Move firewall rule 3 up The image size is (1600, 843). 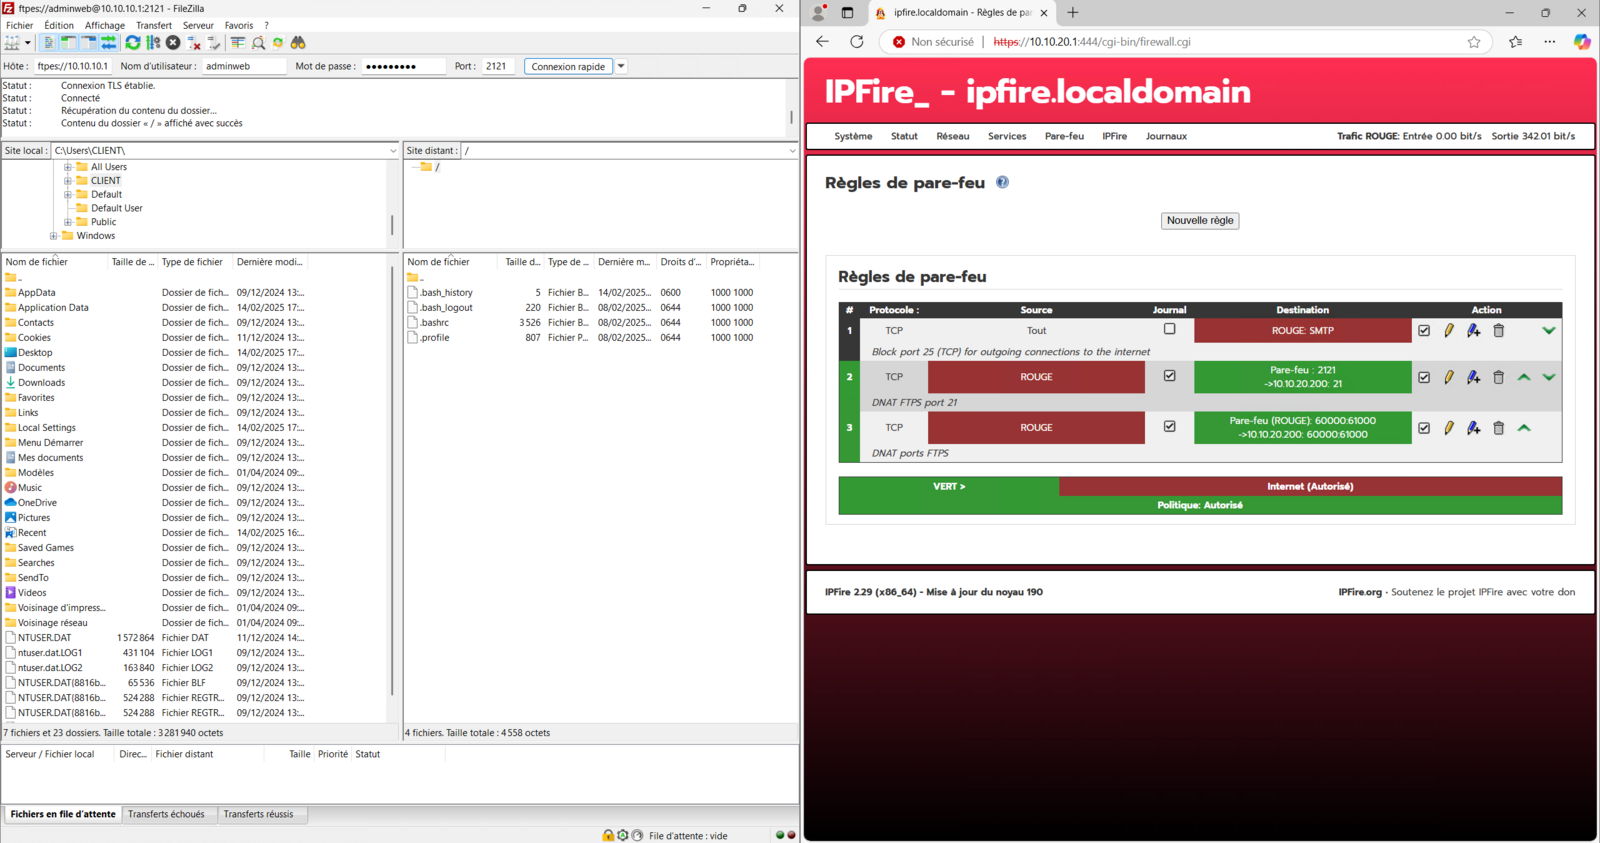click(1523, 428)
